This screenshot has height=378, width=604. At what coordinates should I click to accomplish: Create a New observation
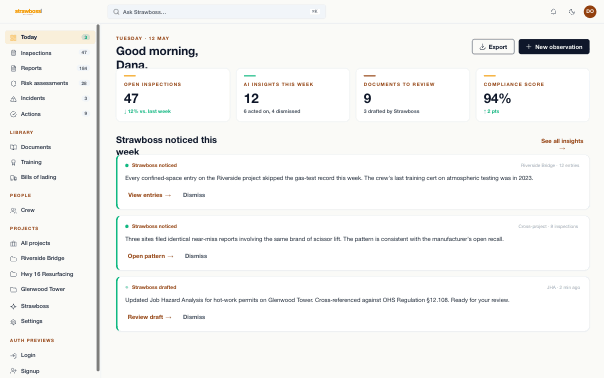554,47
